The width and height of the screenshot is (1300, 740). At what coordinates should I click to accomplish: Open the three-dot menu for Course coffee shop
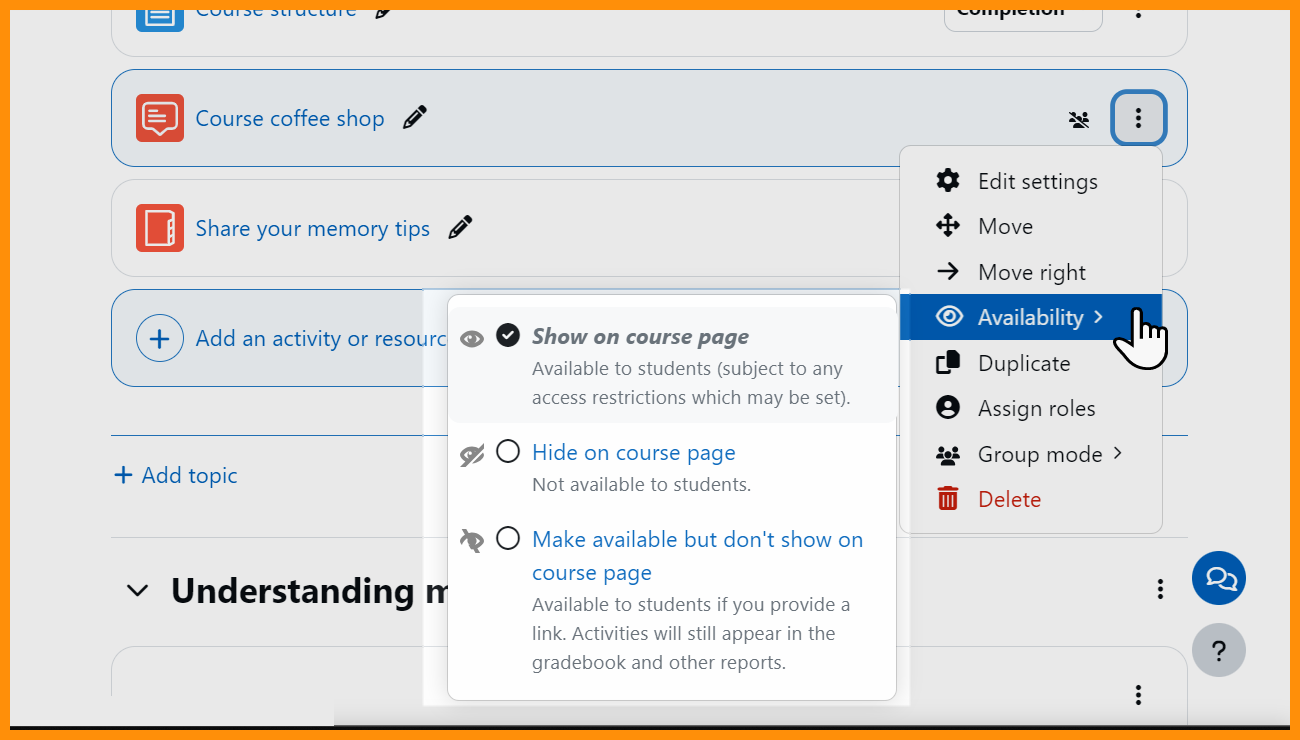1138,118
